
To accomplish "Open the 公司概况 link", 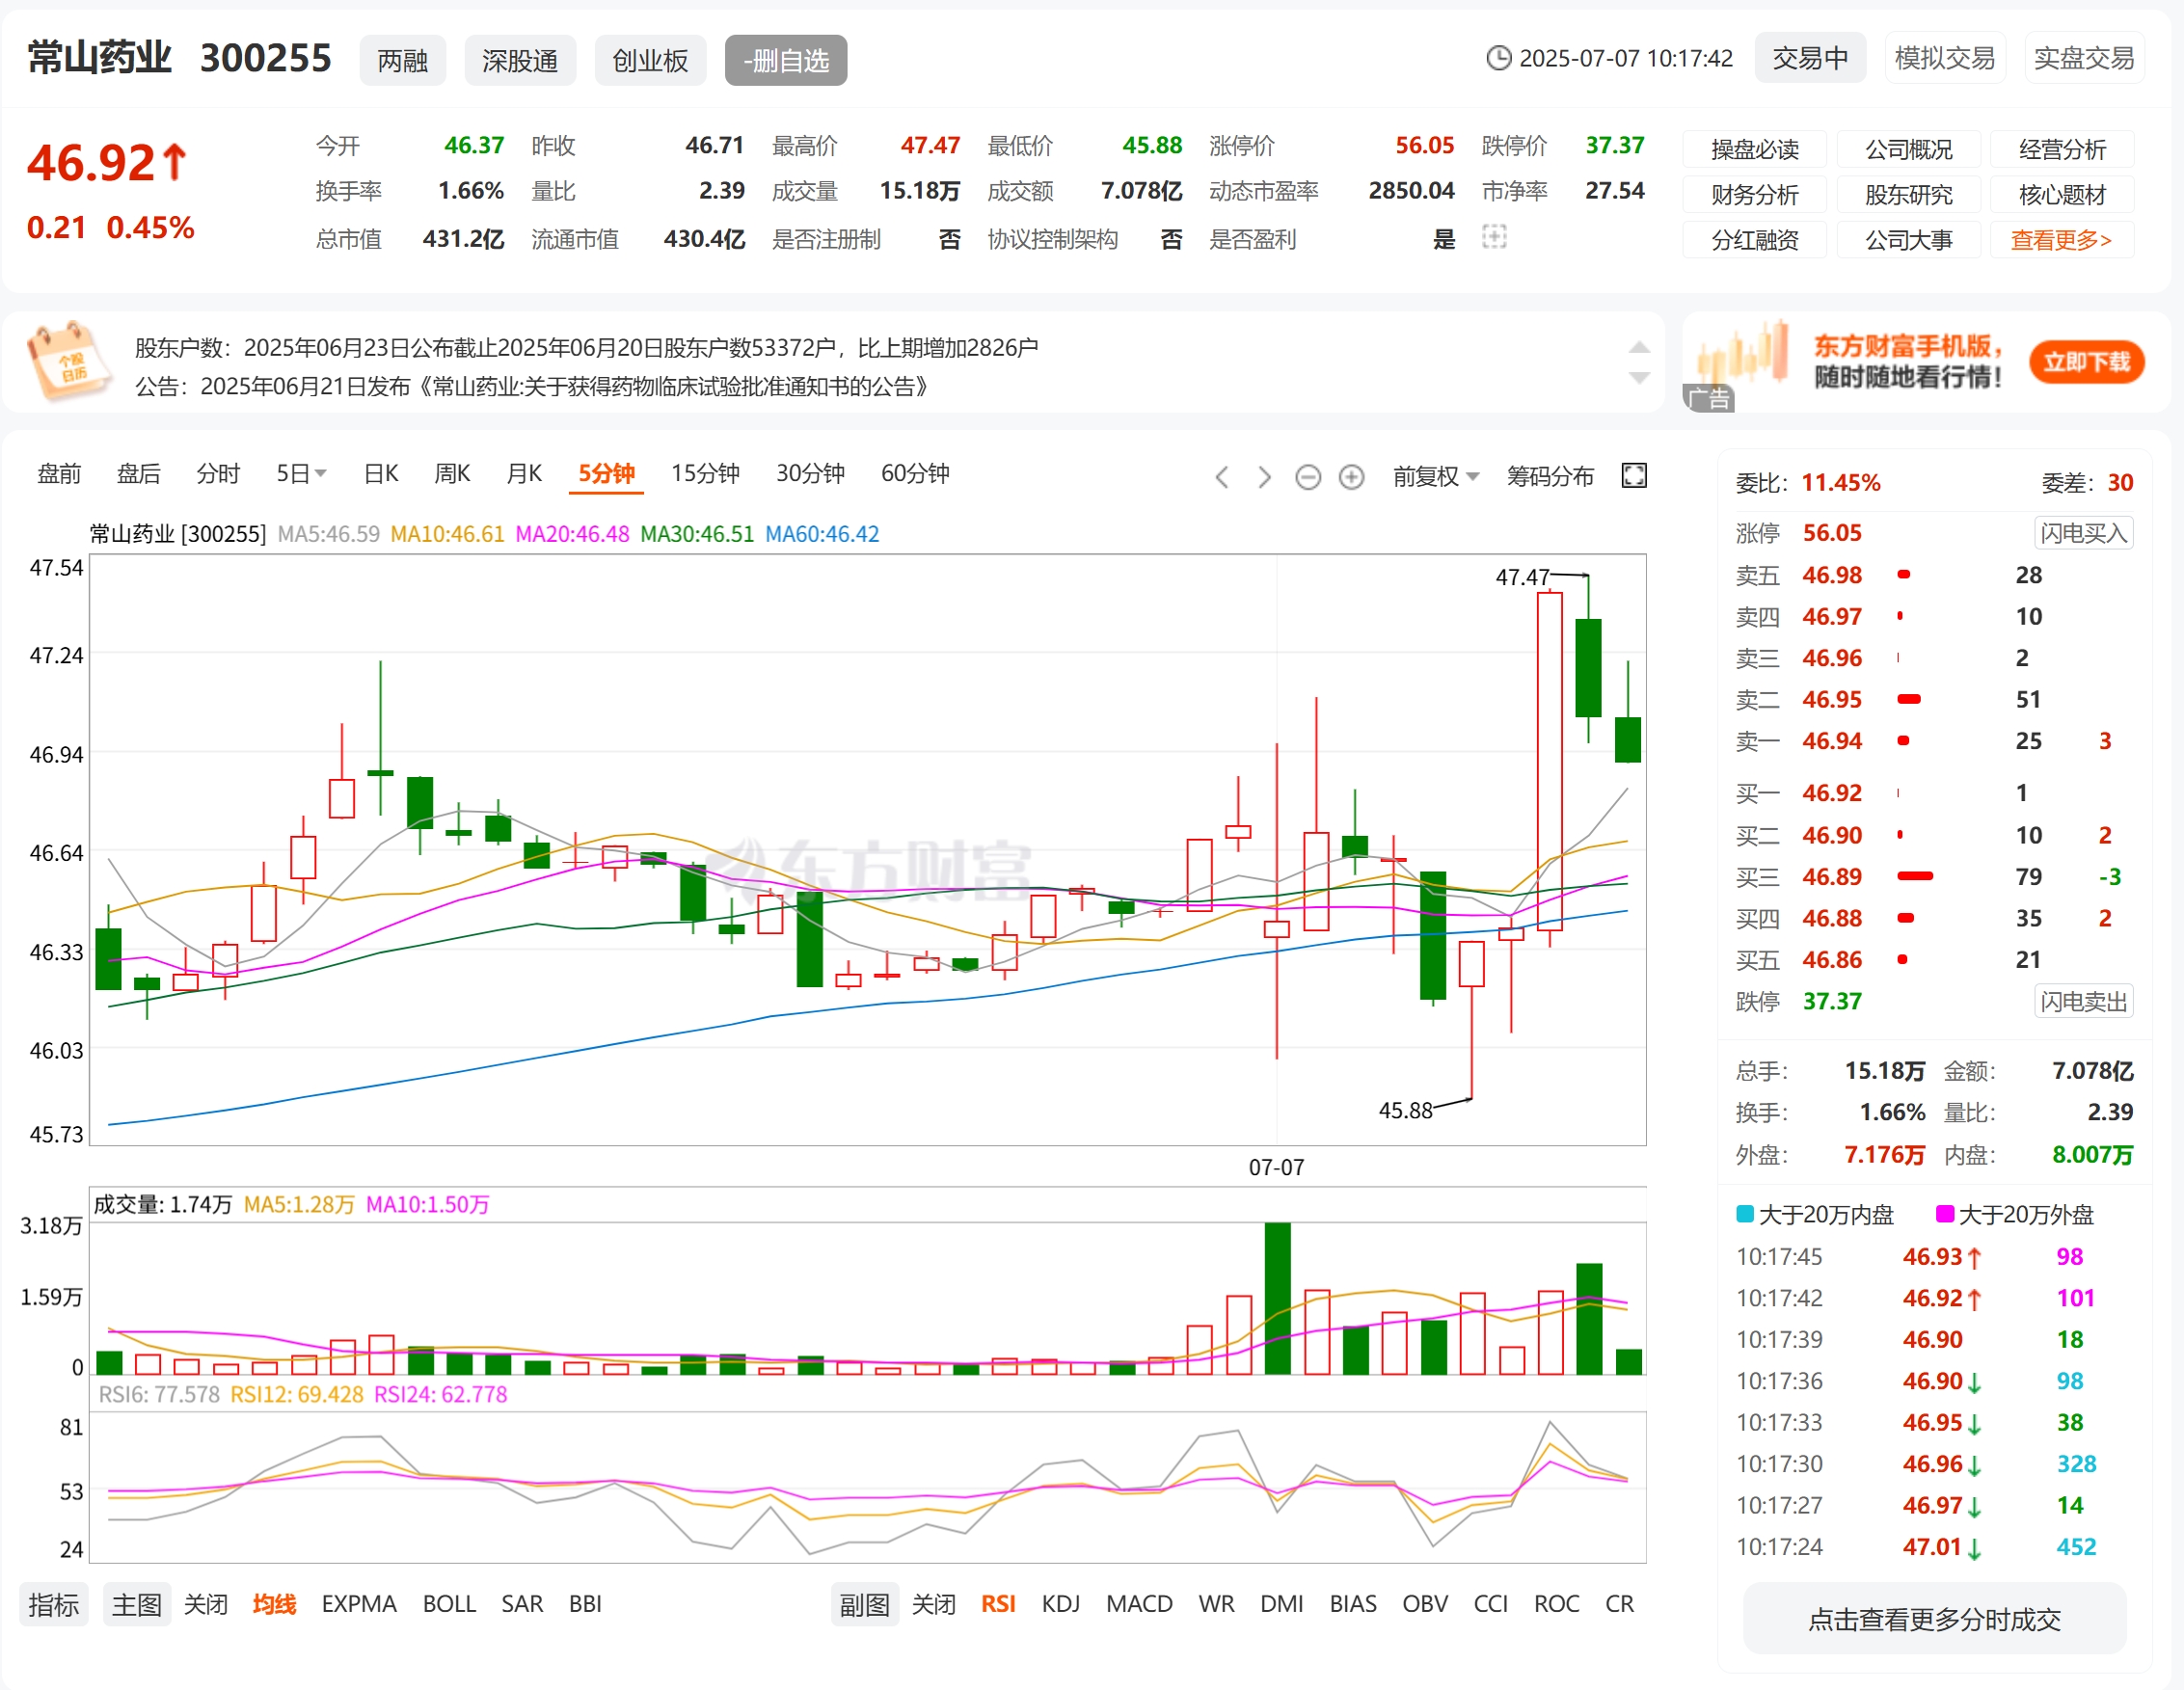I will (x=1909, y=149).
